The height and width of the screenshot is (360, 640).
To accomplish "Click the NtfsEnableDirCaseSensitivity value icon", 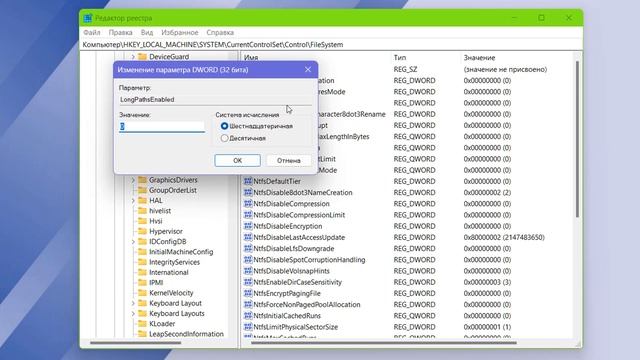I will pos(248,282).
